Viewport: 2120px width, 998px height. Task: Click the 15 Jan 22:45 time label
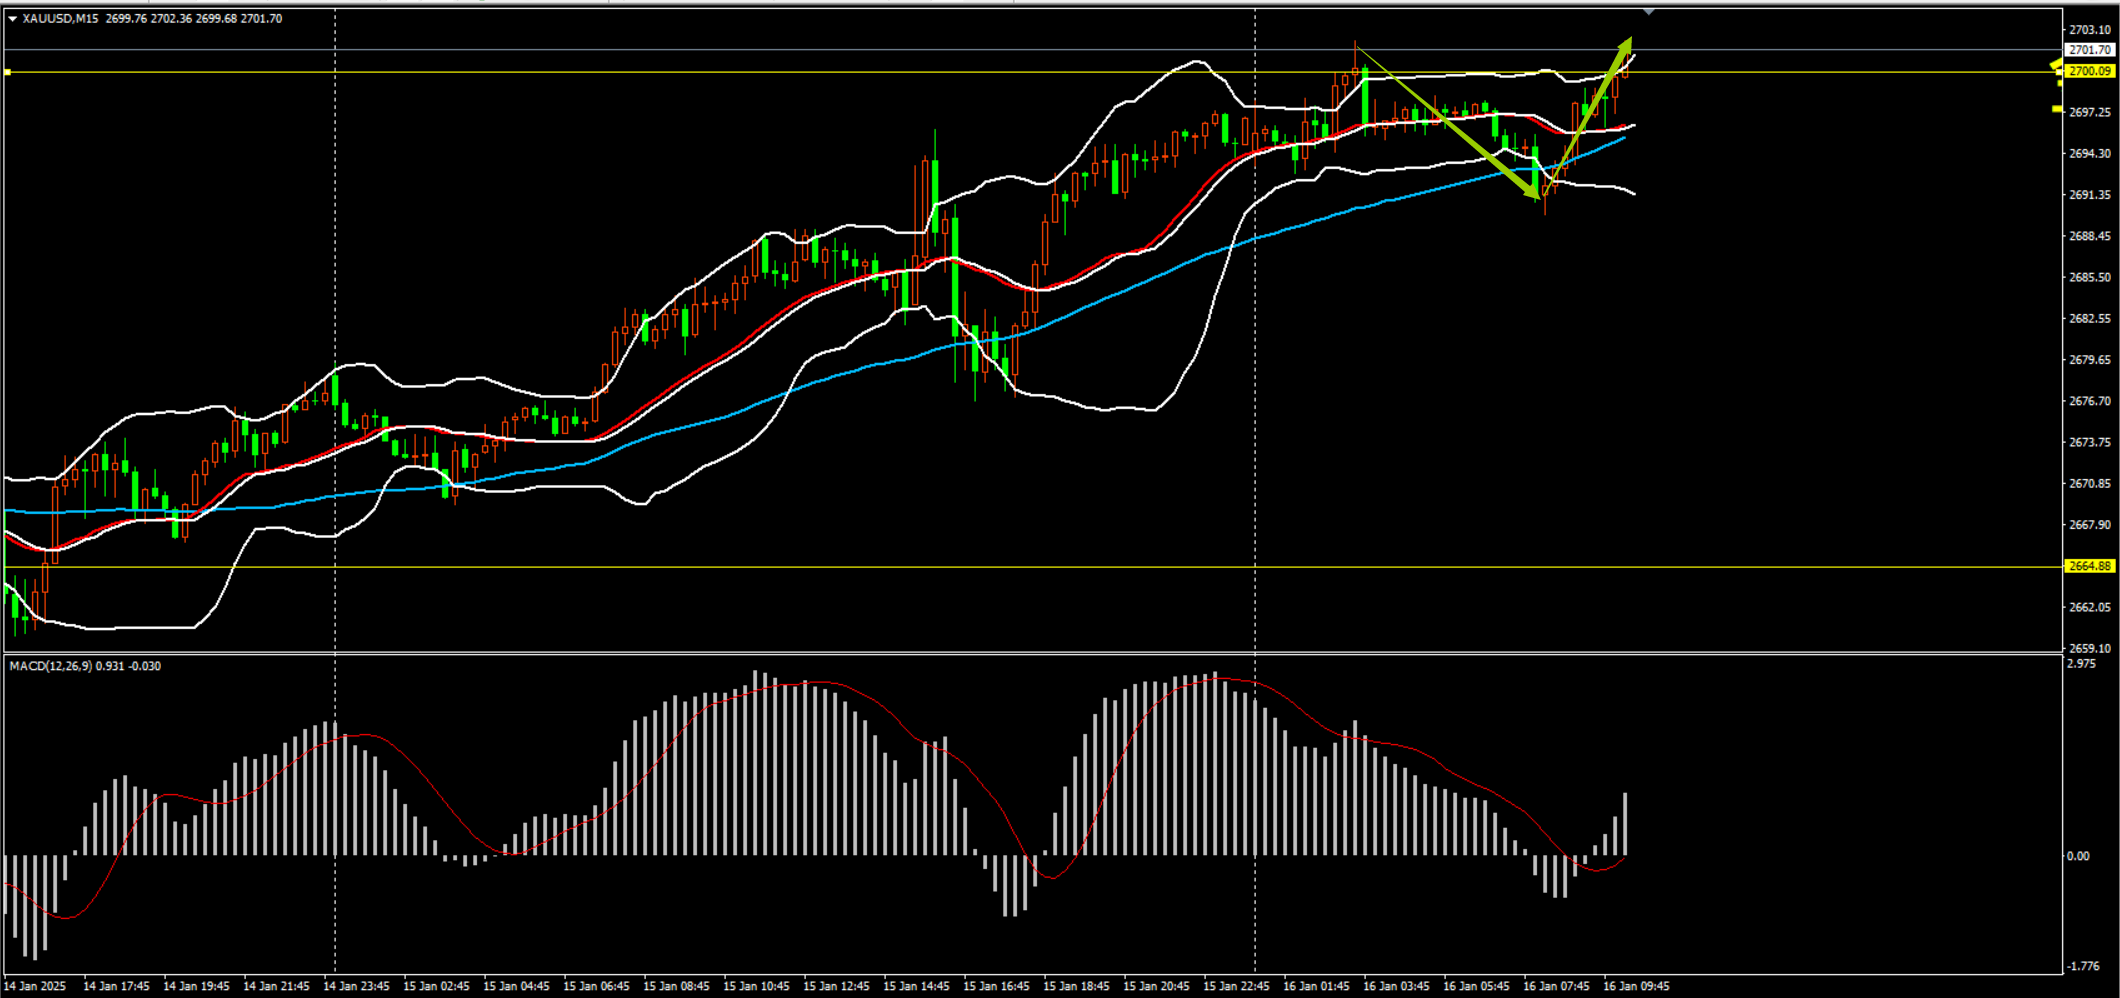tap(1236, 986)
